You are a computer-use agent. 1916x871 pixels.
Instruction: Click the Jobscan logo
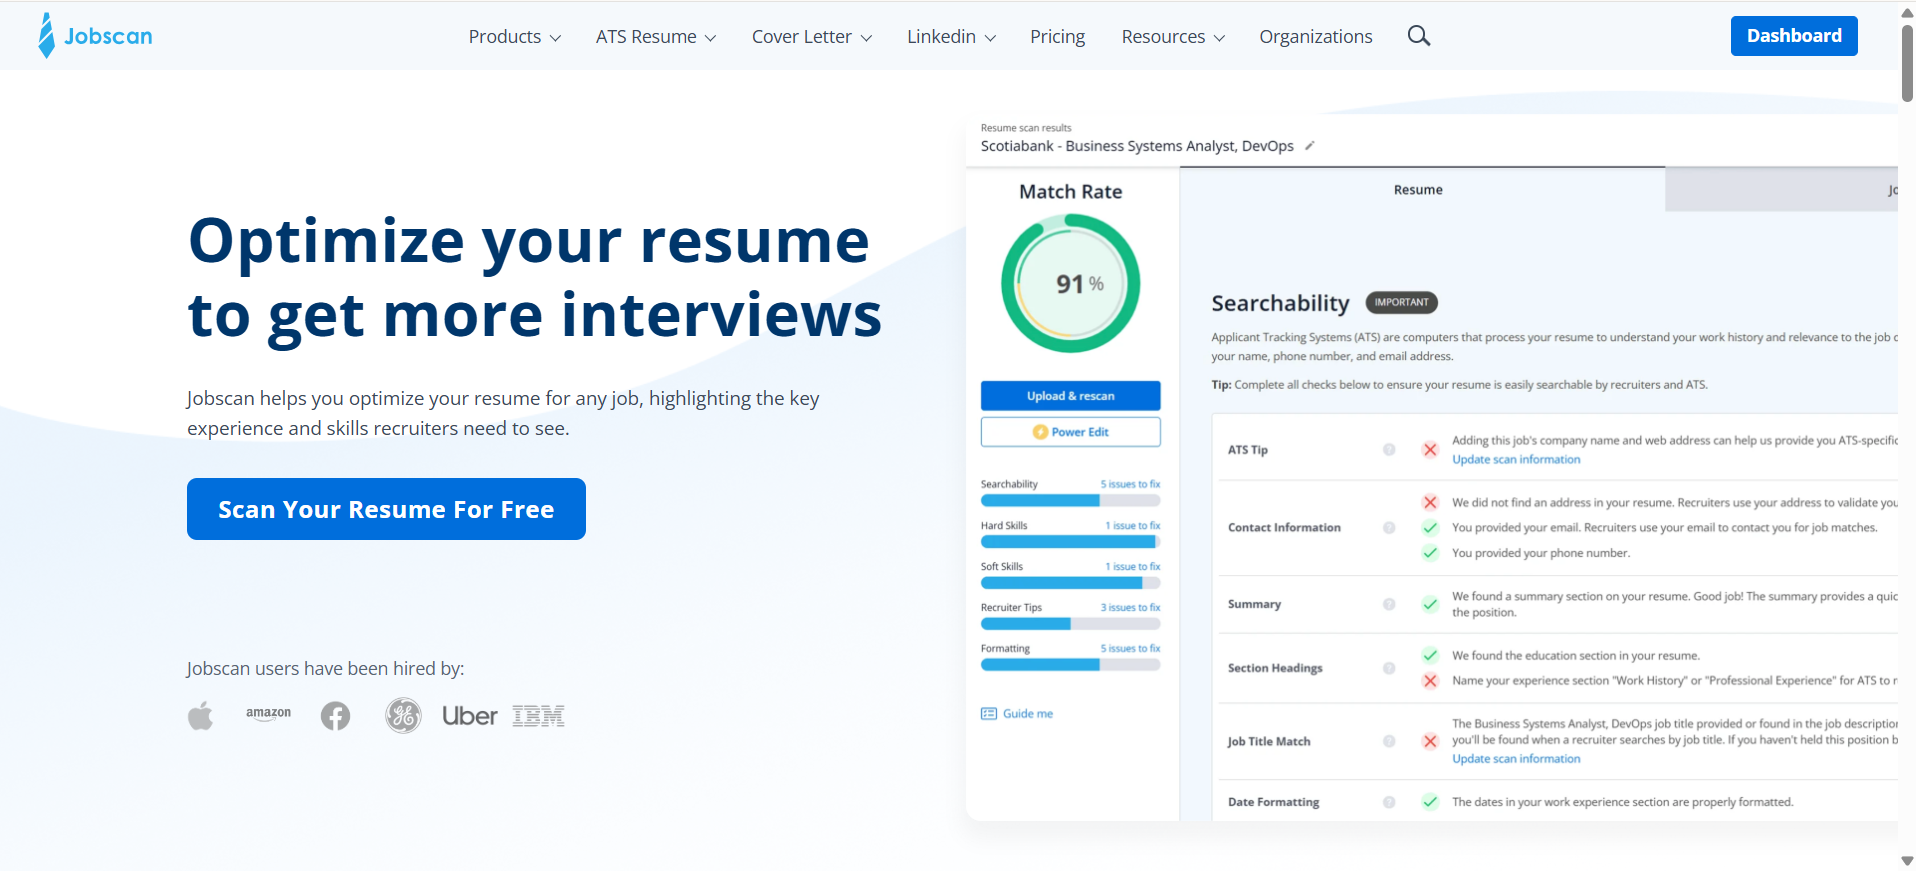coord(95,36)
